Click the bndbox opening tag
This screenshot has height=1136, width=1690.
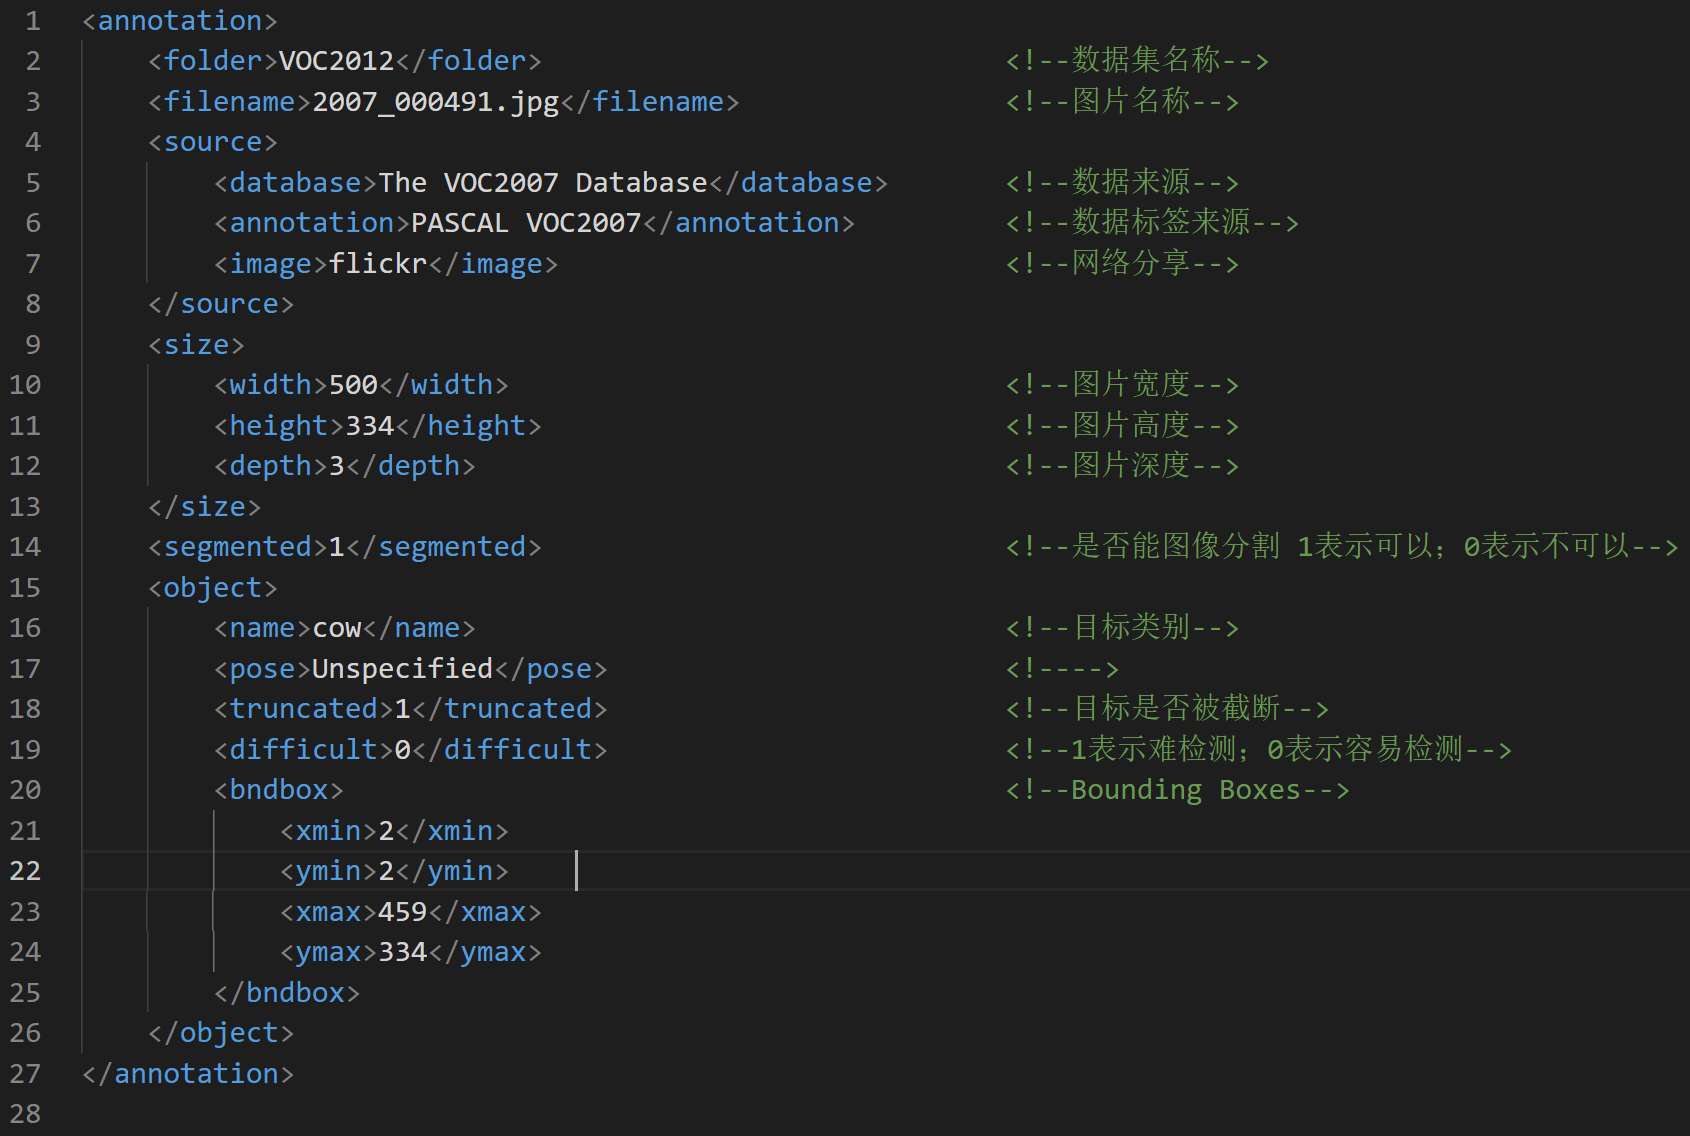278,789
